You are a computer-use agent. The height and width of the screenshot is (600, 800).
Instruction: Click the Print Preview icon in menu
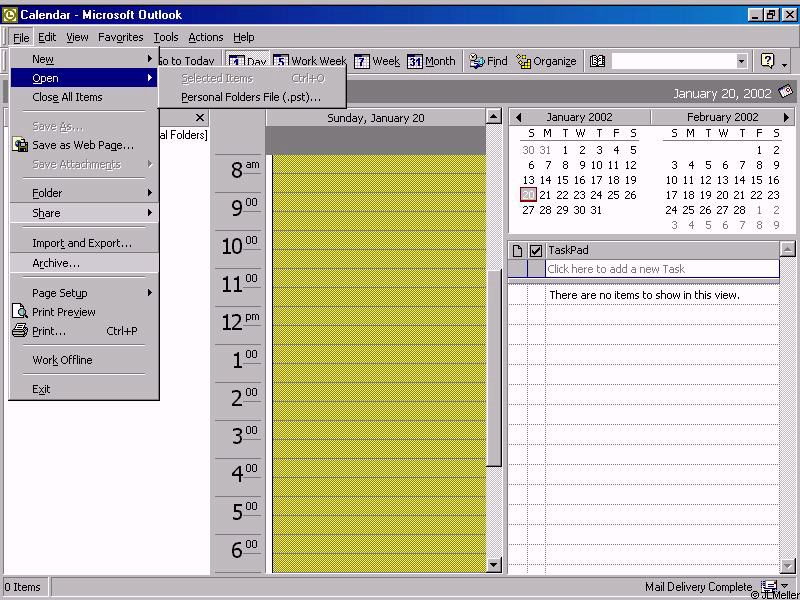[21, 312]
